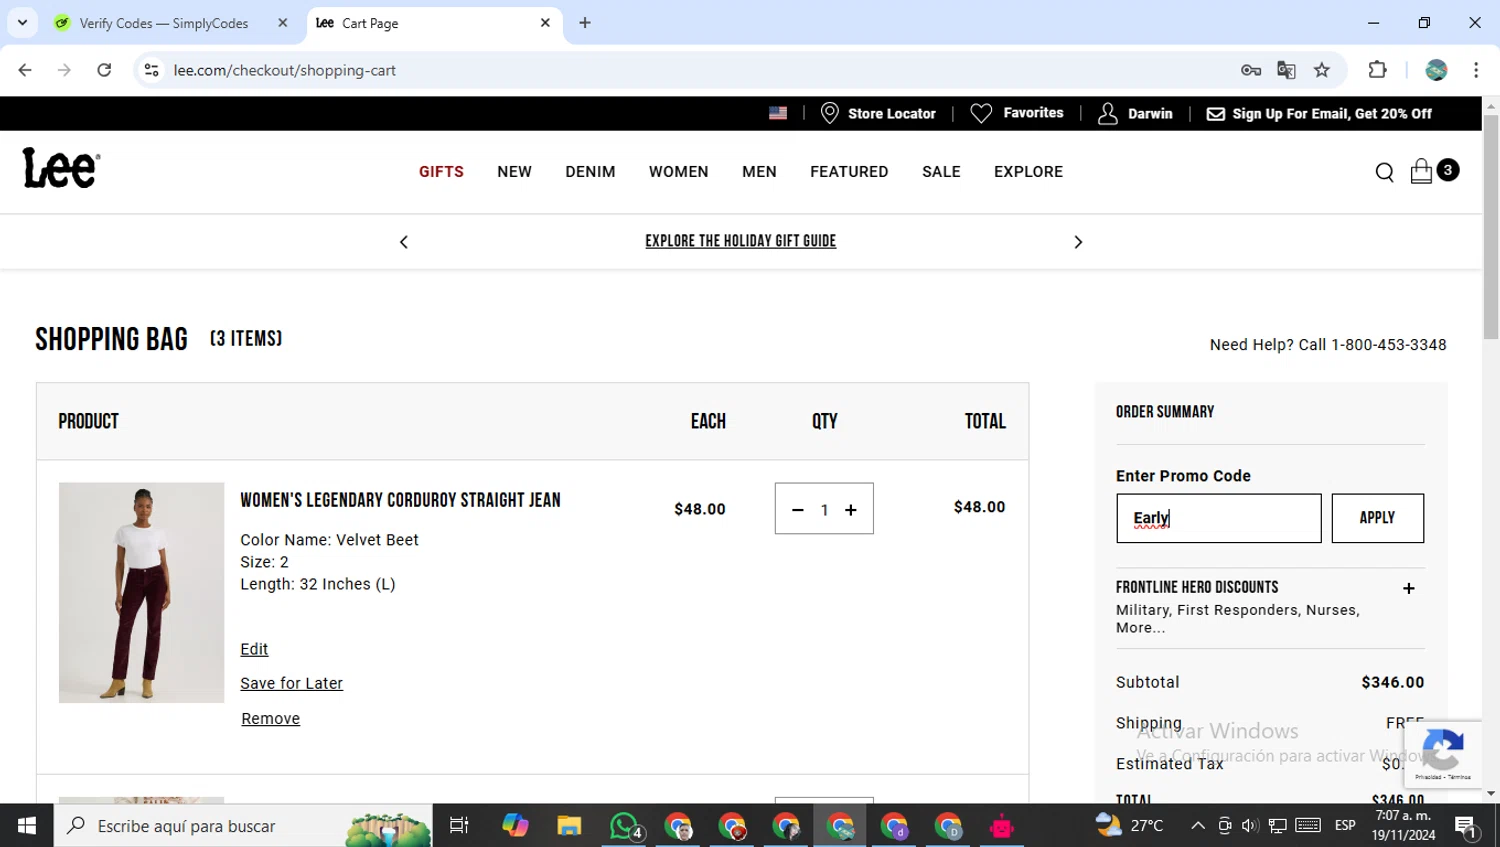Open Task View on taskbar
This screenshot has width=1500, height=847.
point(459,826)
